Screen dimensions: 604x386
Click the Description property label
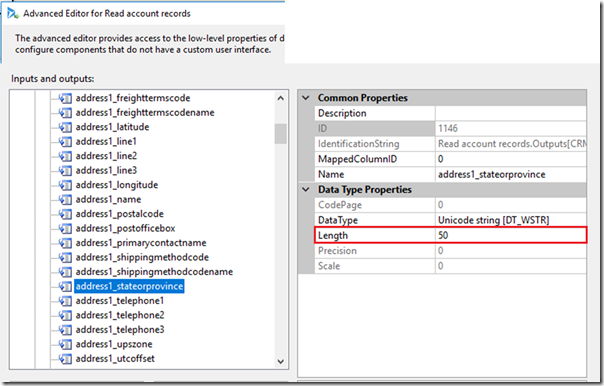tap(342, 113)
